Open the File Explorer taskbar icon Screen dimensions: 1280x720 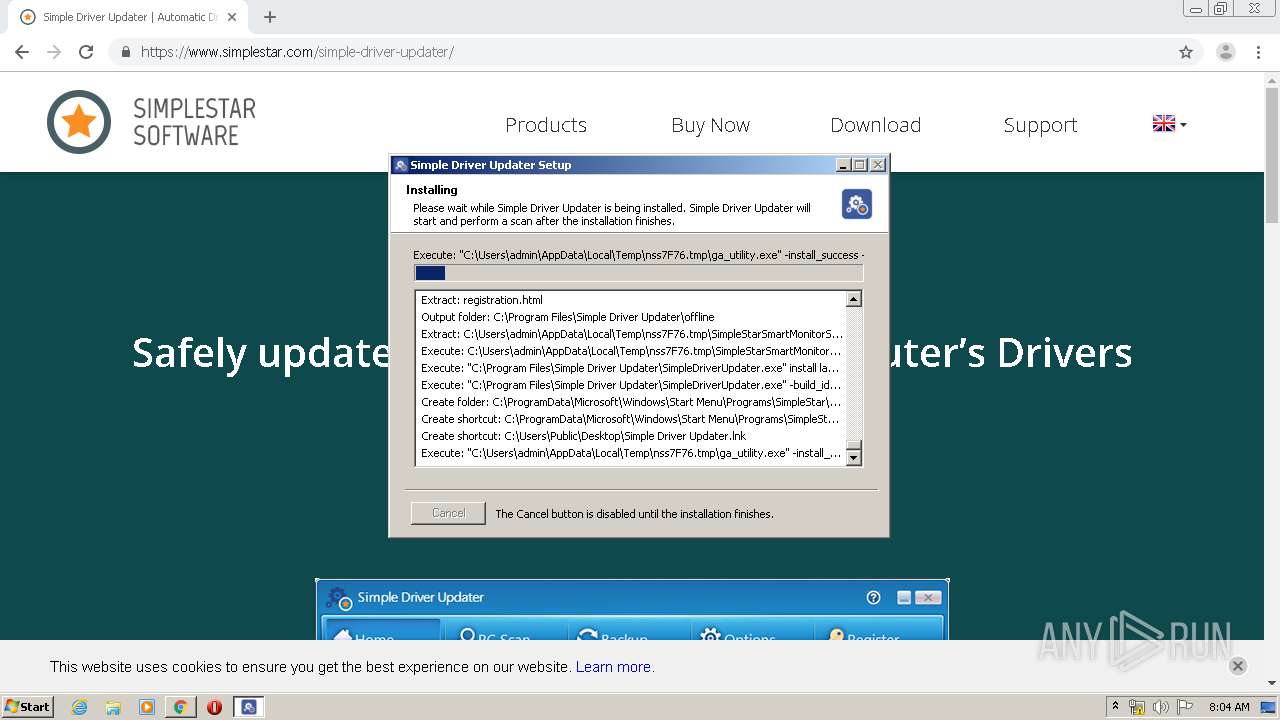pyautogui.click(x=113, y=707)
